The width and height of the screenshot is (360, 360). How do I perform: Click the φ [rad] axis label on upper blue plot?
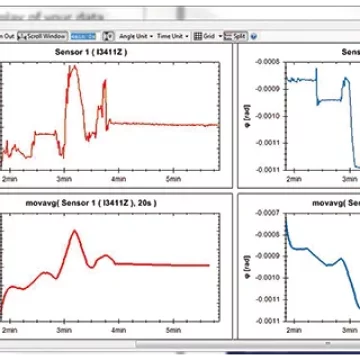tap(248, 116)
